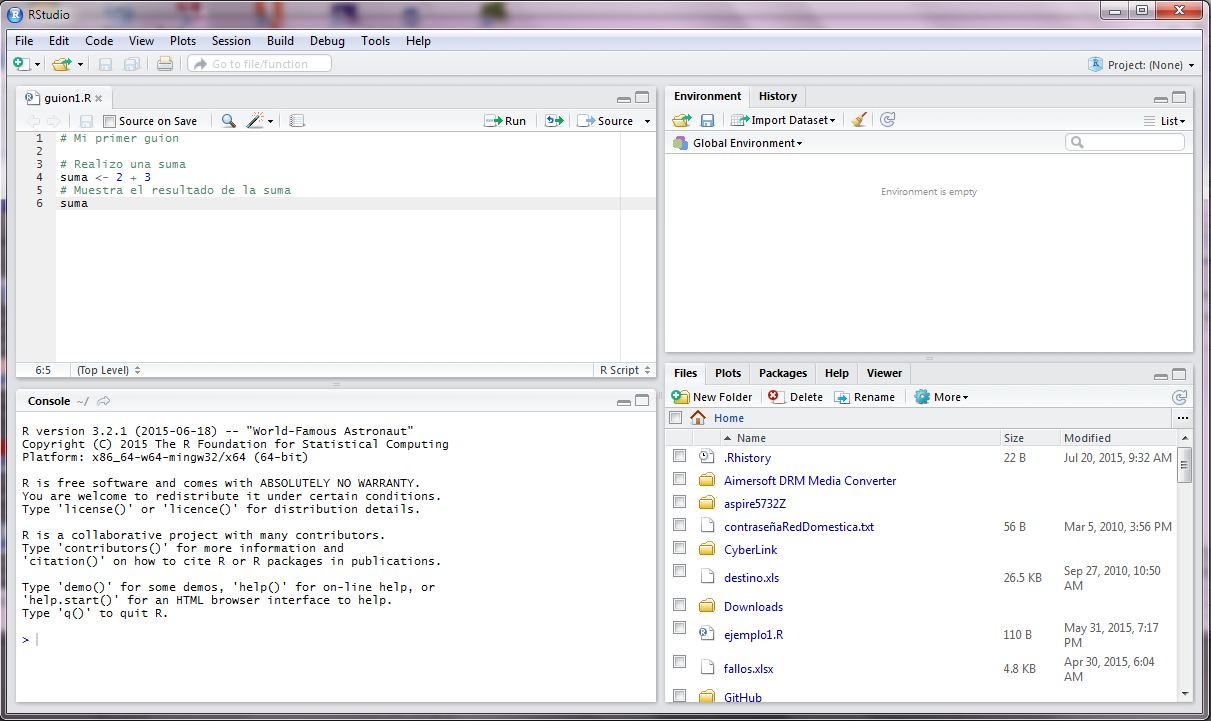Open the Code menu
The height and width of the screenshot is (721, 1211).
pos(99,41)
